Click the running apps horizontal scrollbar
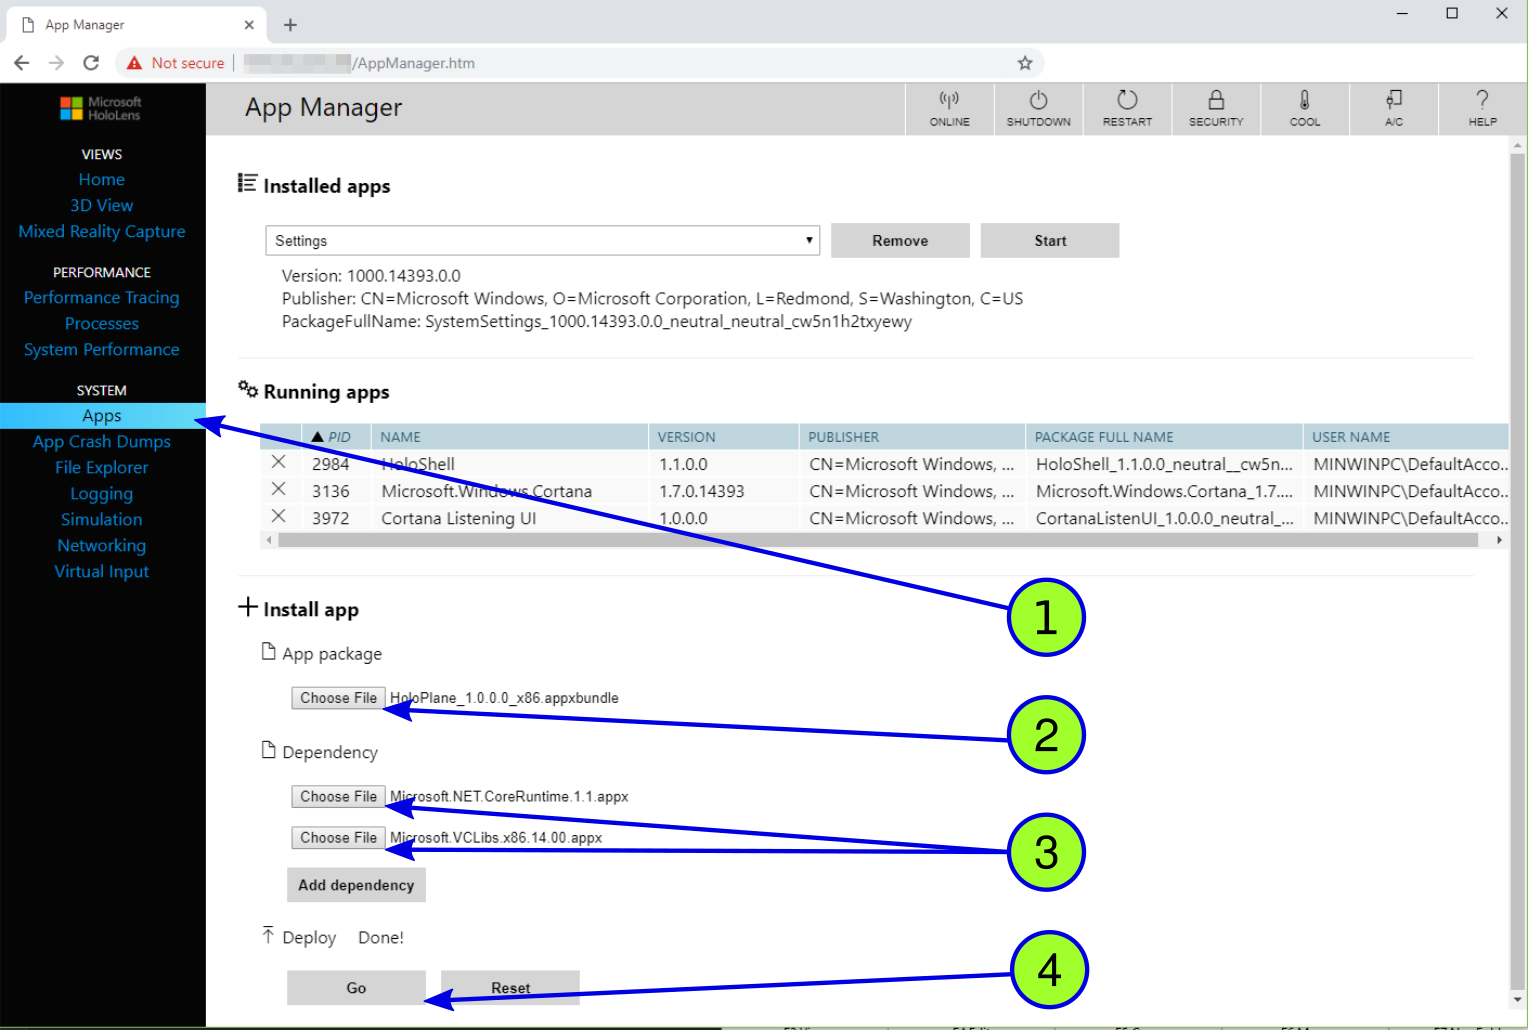The width and height of the screenshot is (1528, 1030). click(878, 540)
